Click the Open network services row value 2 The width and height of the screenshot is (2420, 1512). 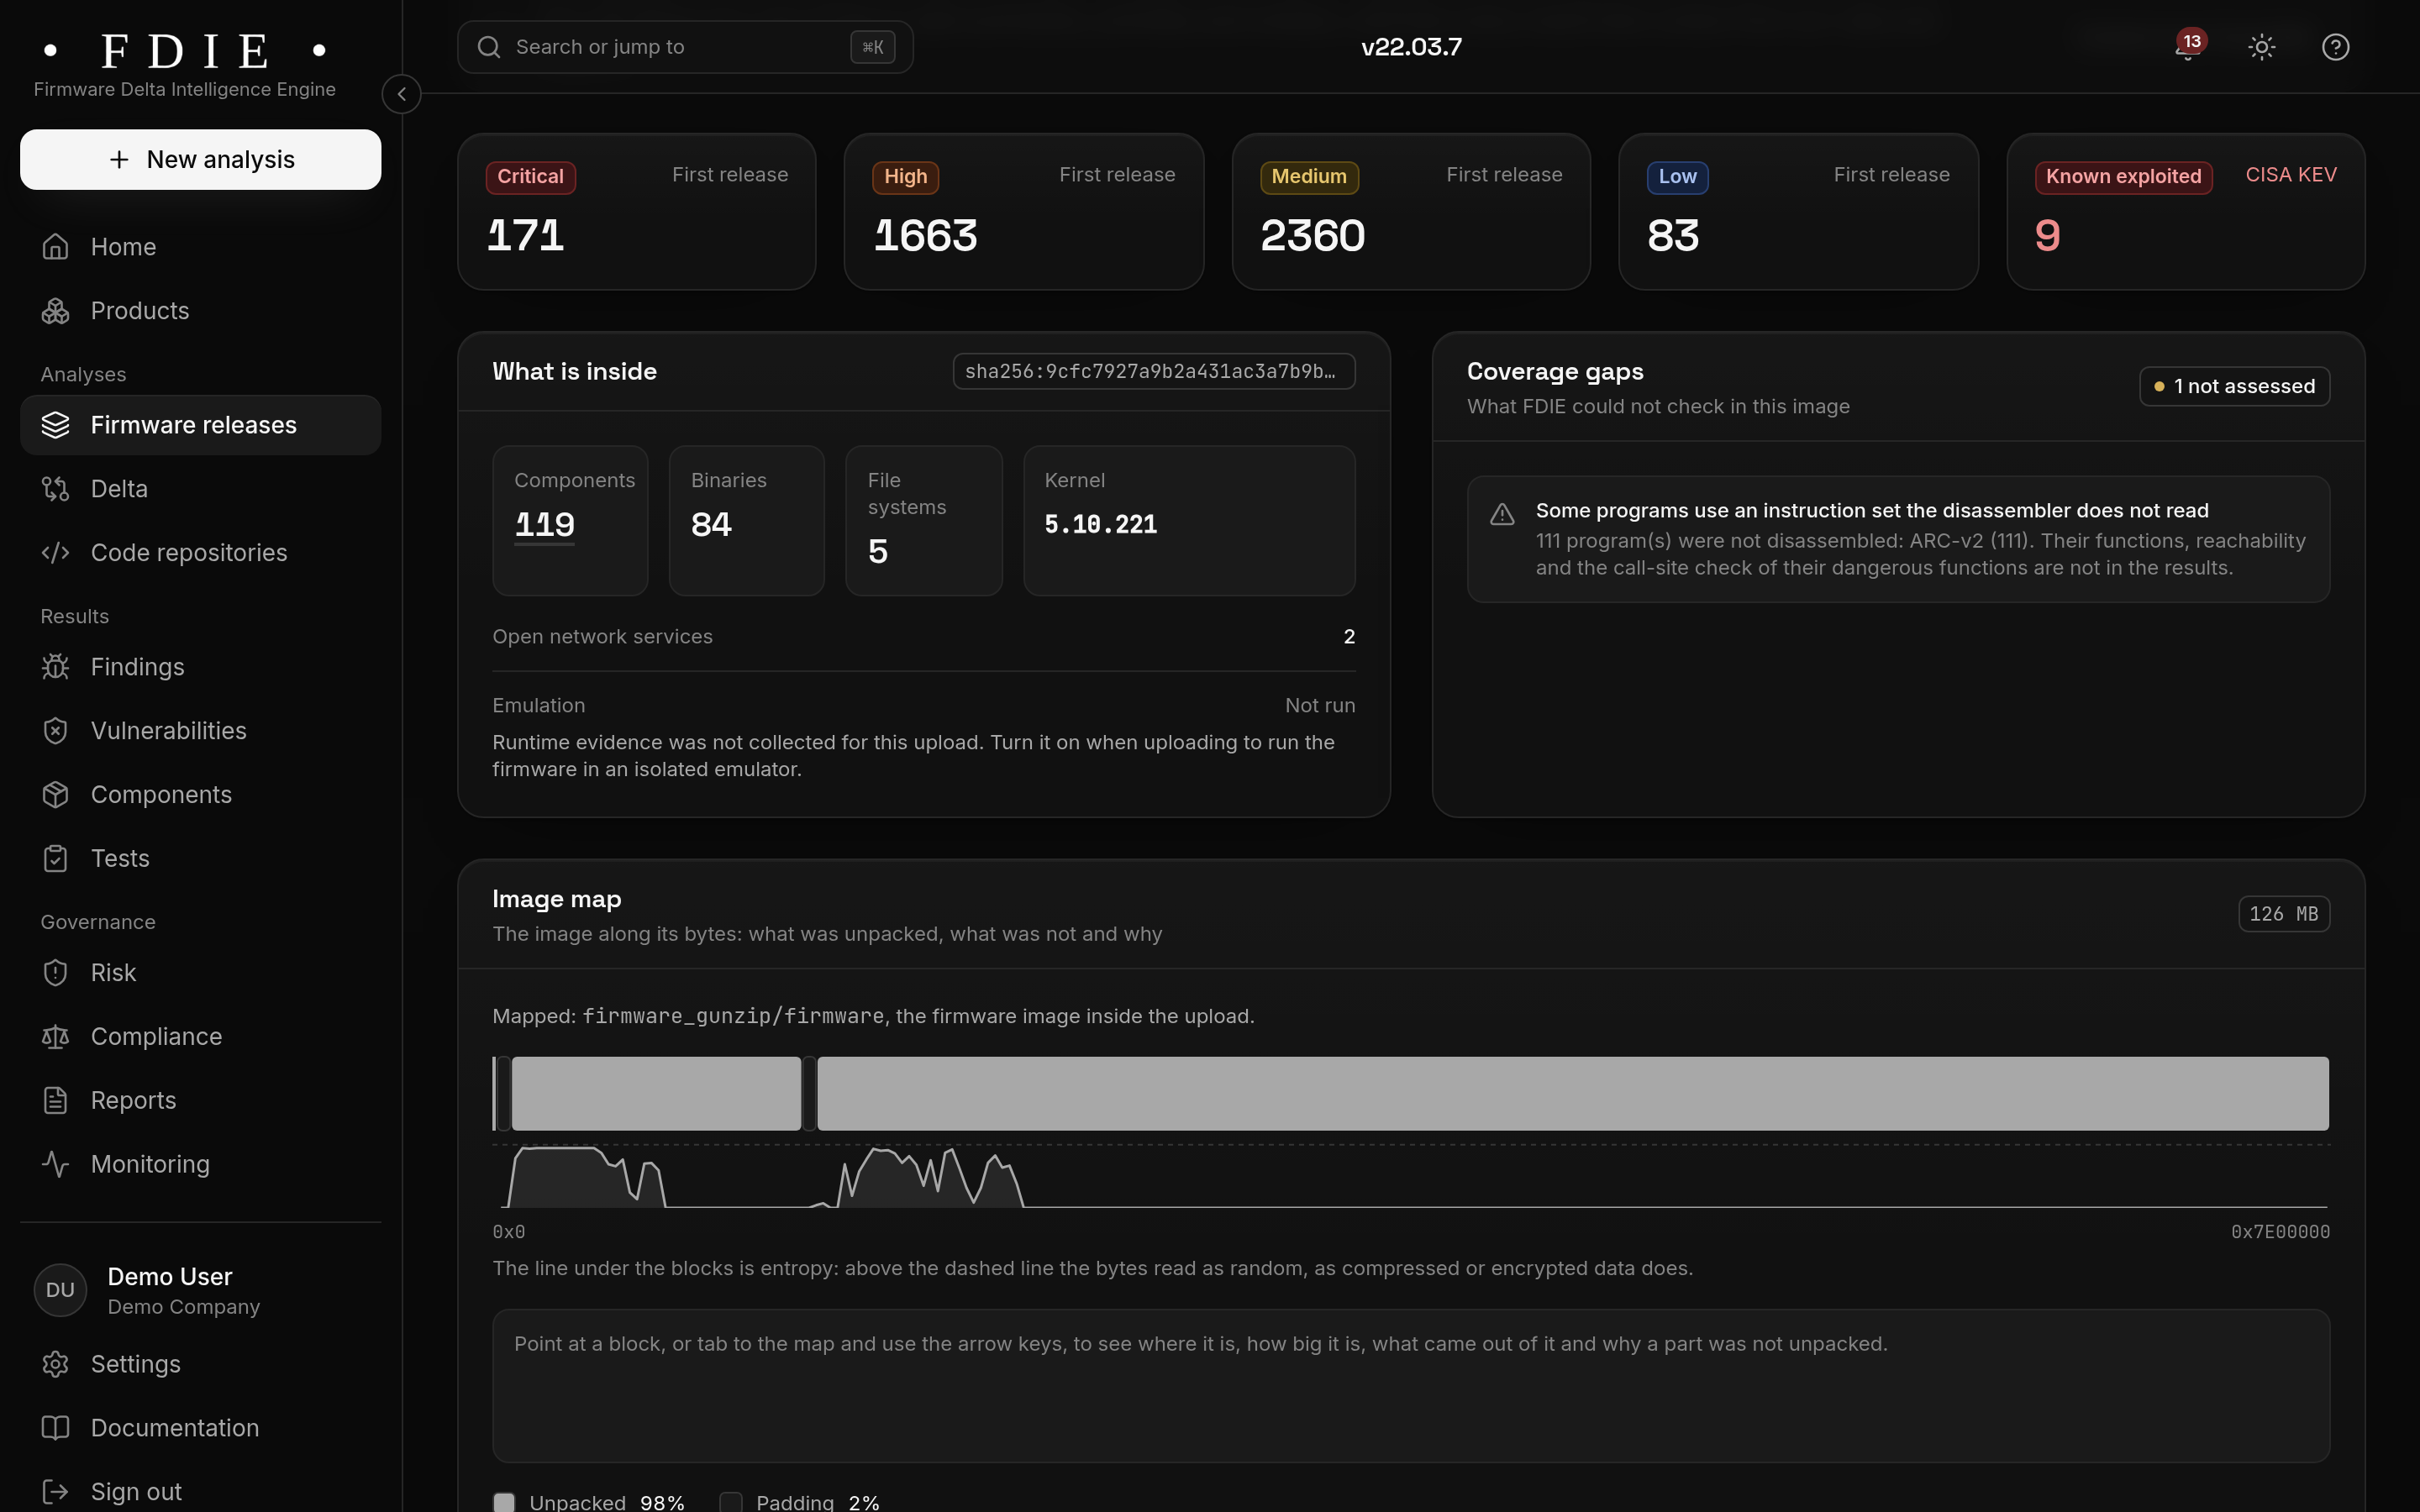coord(1349,637)
